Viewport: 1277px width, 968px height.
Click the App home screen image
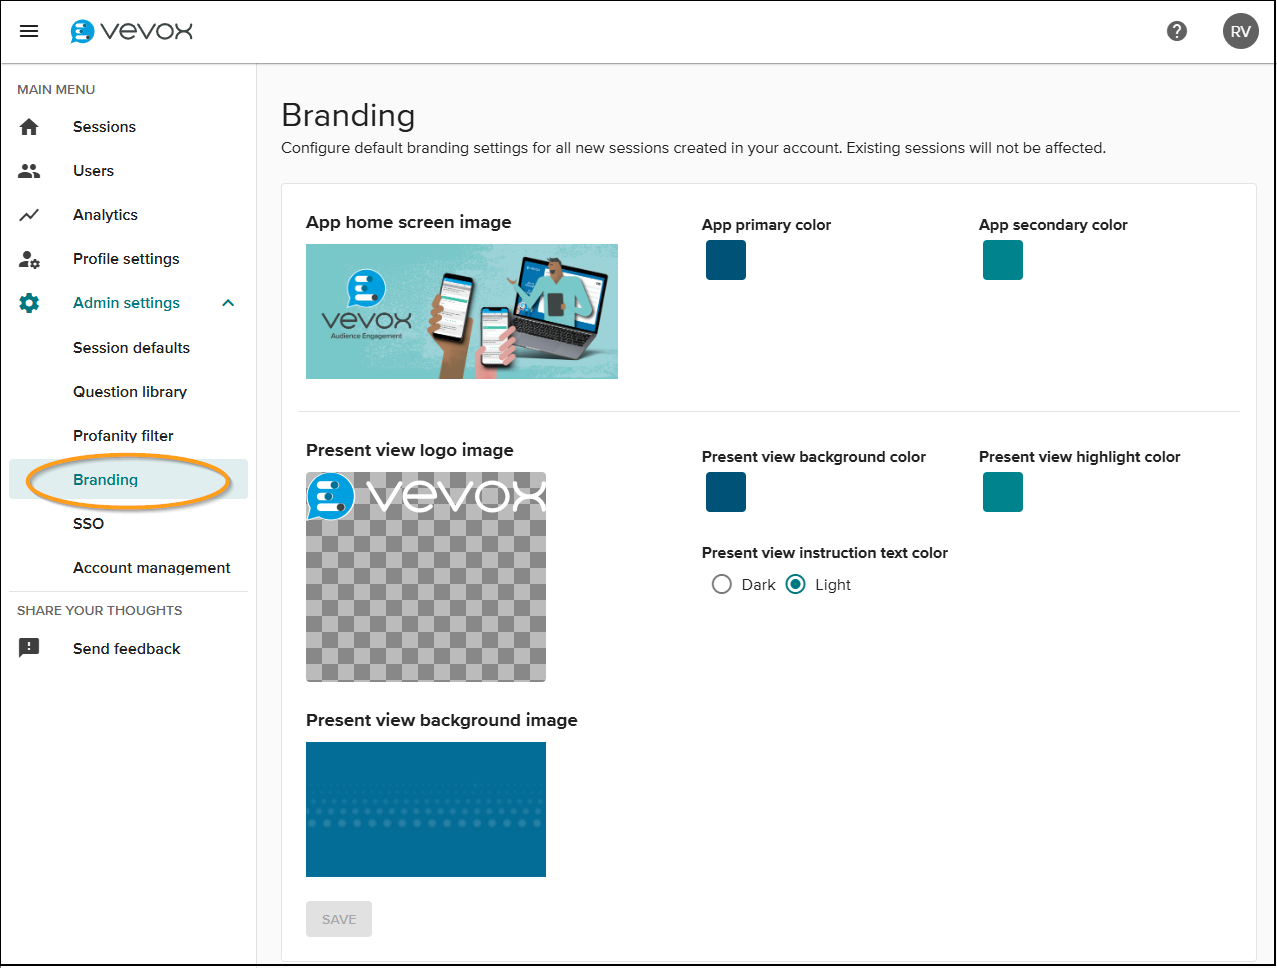coord(462,311)
